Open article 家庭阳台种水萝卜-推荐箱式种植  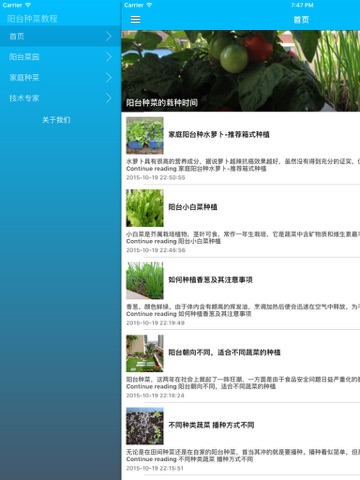(x=219, y=135)
